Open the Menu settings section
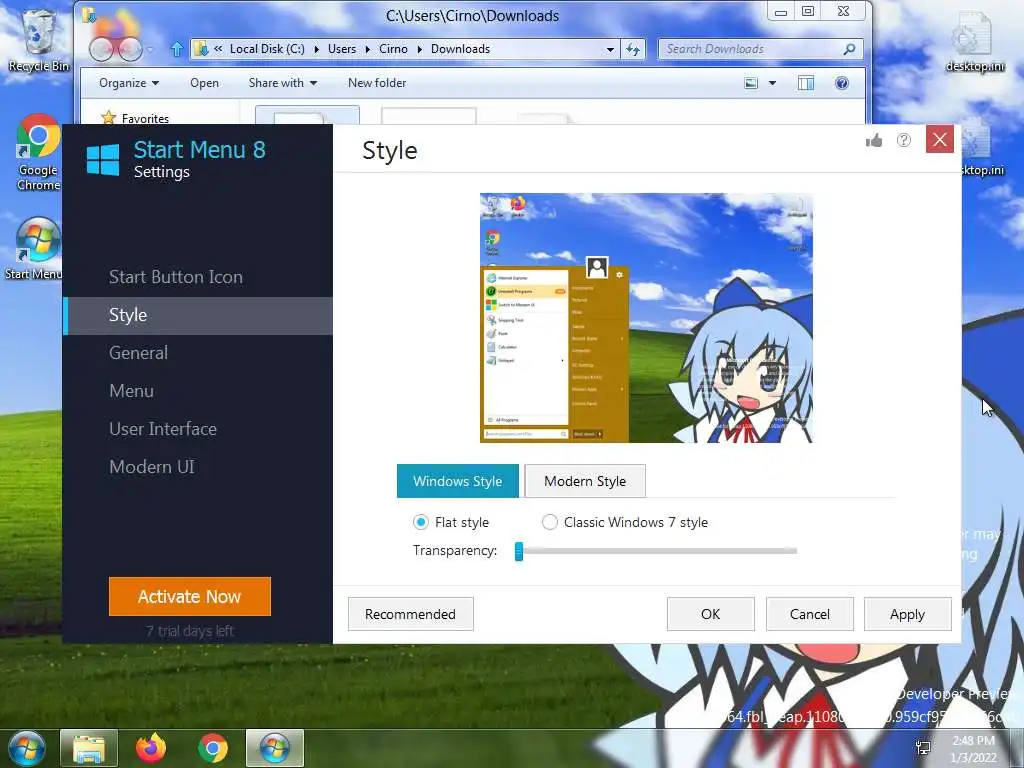 point(131,391)
